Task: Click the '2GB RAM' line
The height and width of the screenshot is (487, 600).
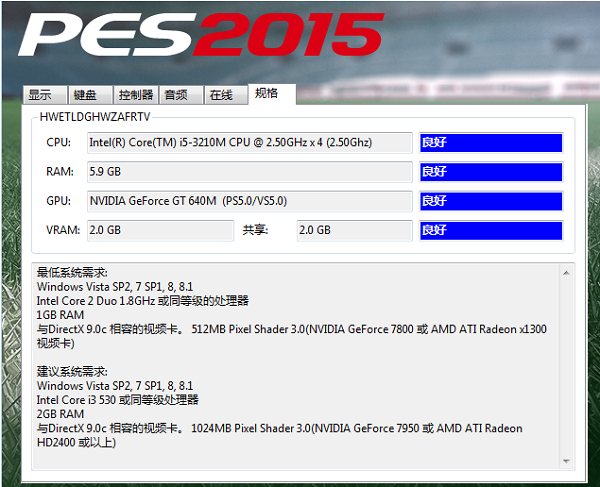Action: [60, 414]
